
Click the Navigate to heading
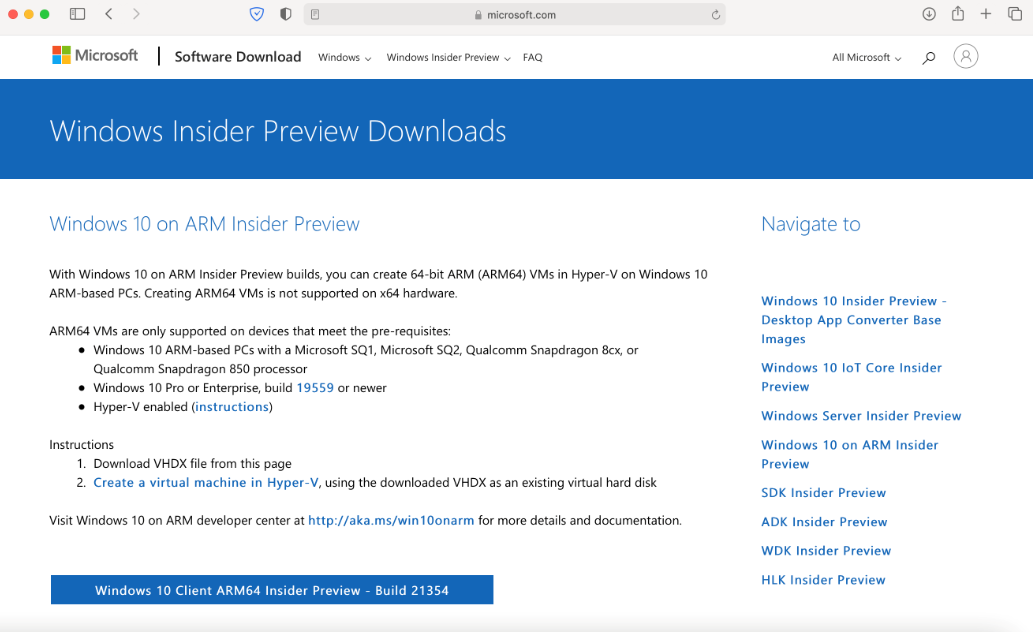(x=811, y=224)
